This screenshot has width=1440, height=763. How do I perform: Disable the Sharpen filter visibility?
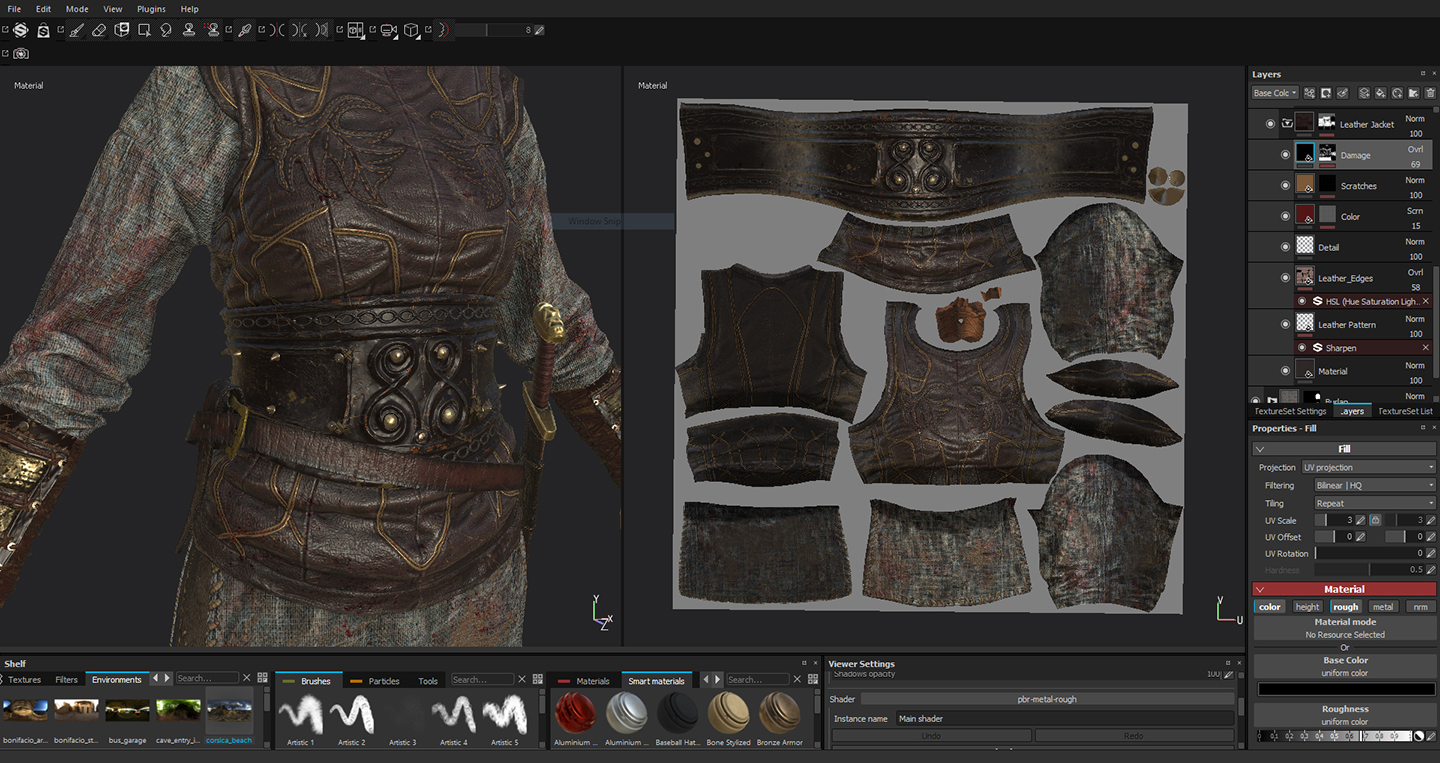click(1302, 347)
